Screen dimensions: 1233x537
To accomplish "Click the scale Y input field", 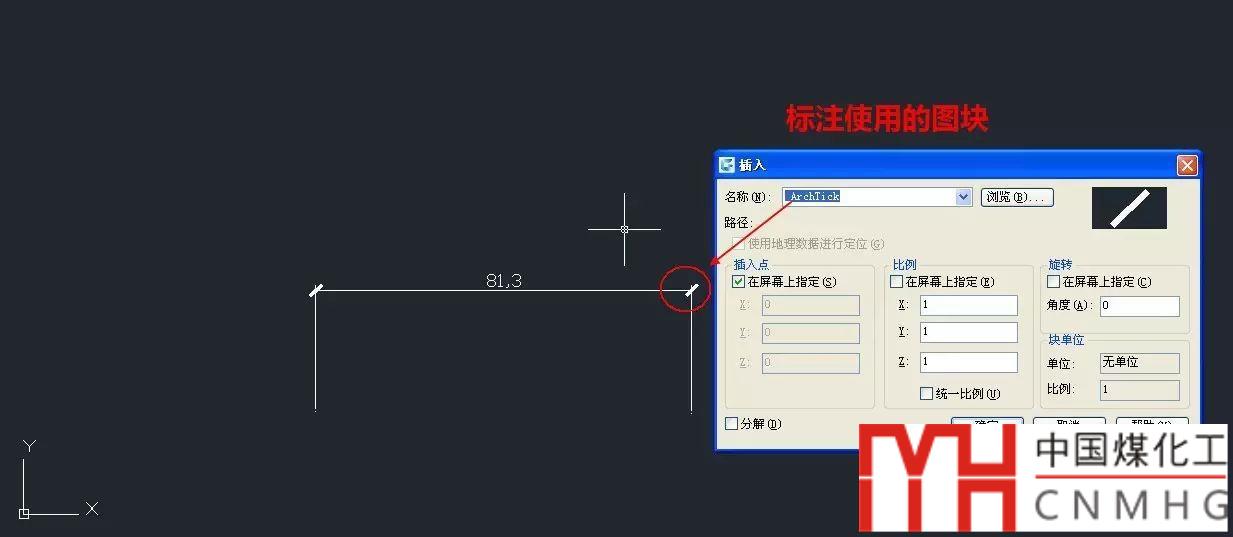I will point(968,332).
